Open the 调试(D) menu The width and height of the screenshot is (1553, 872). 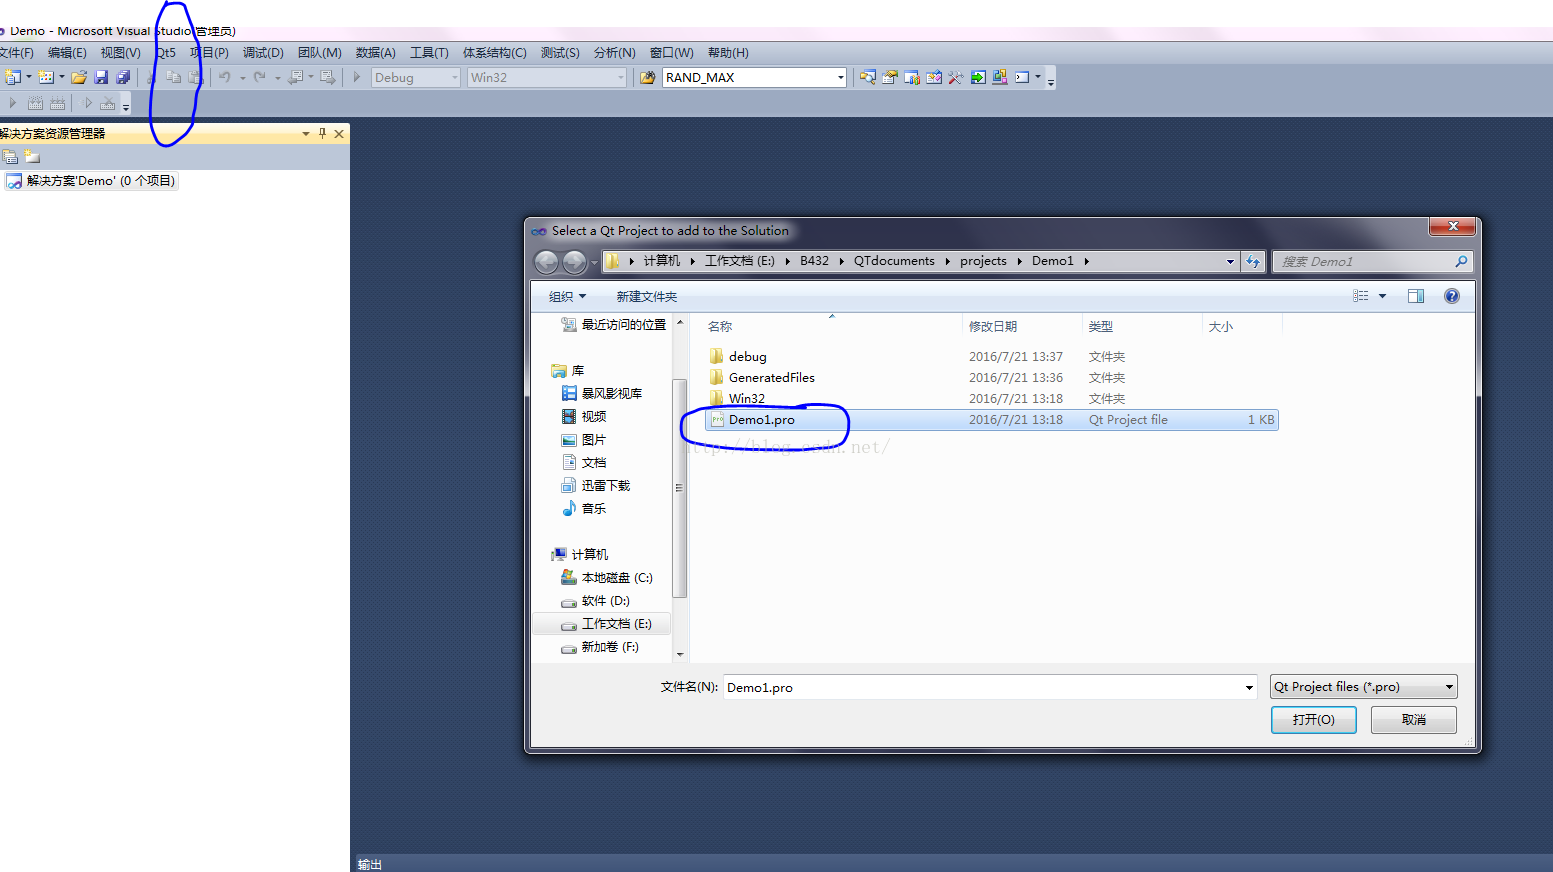click(263, 53)
